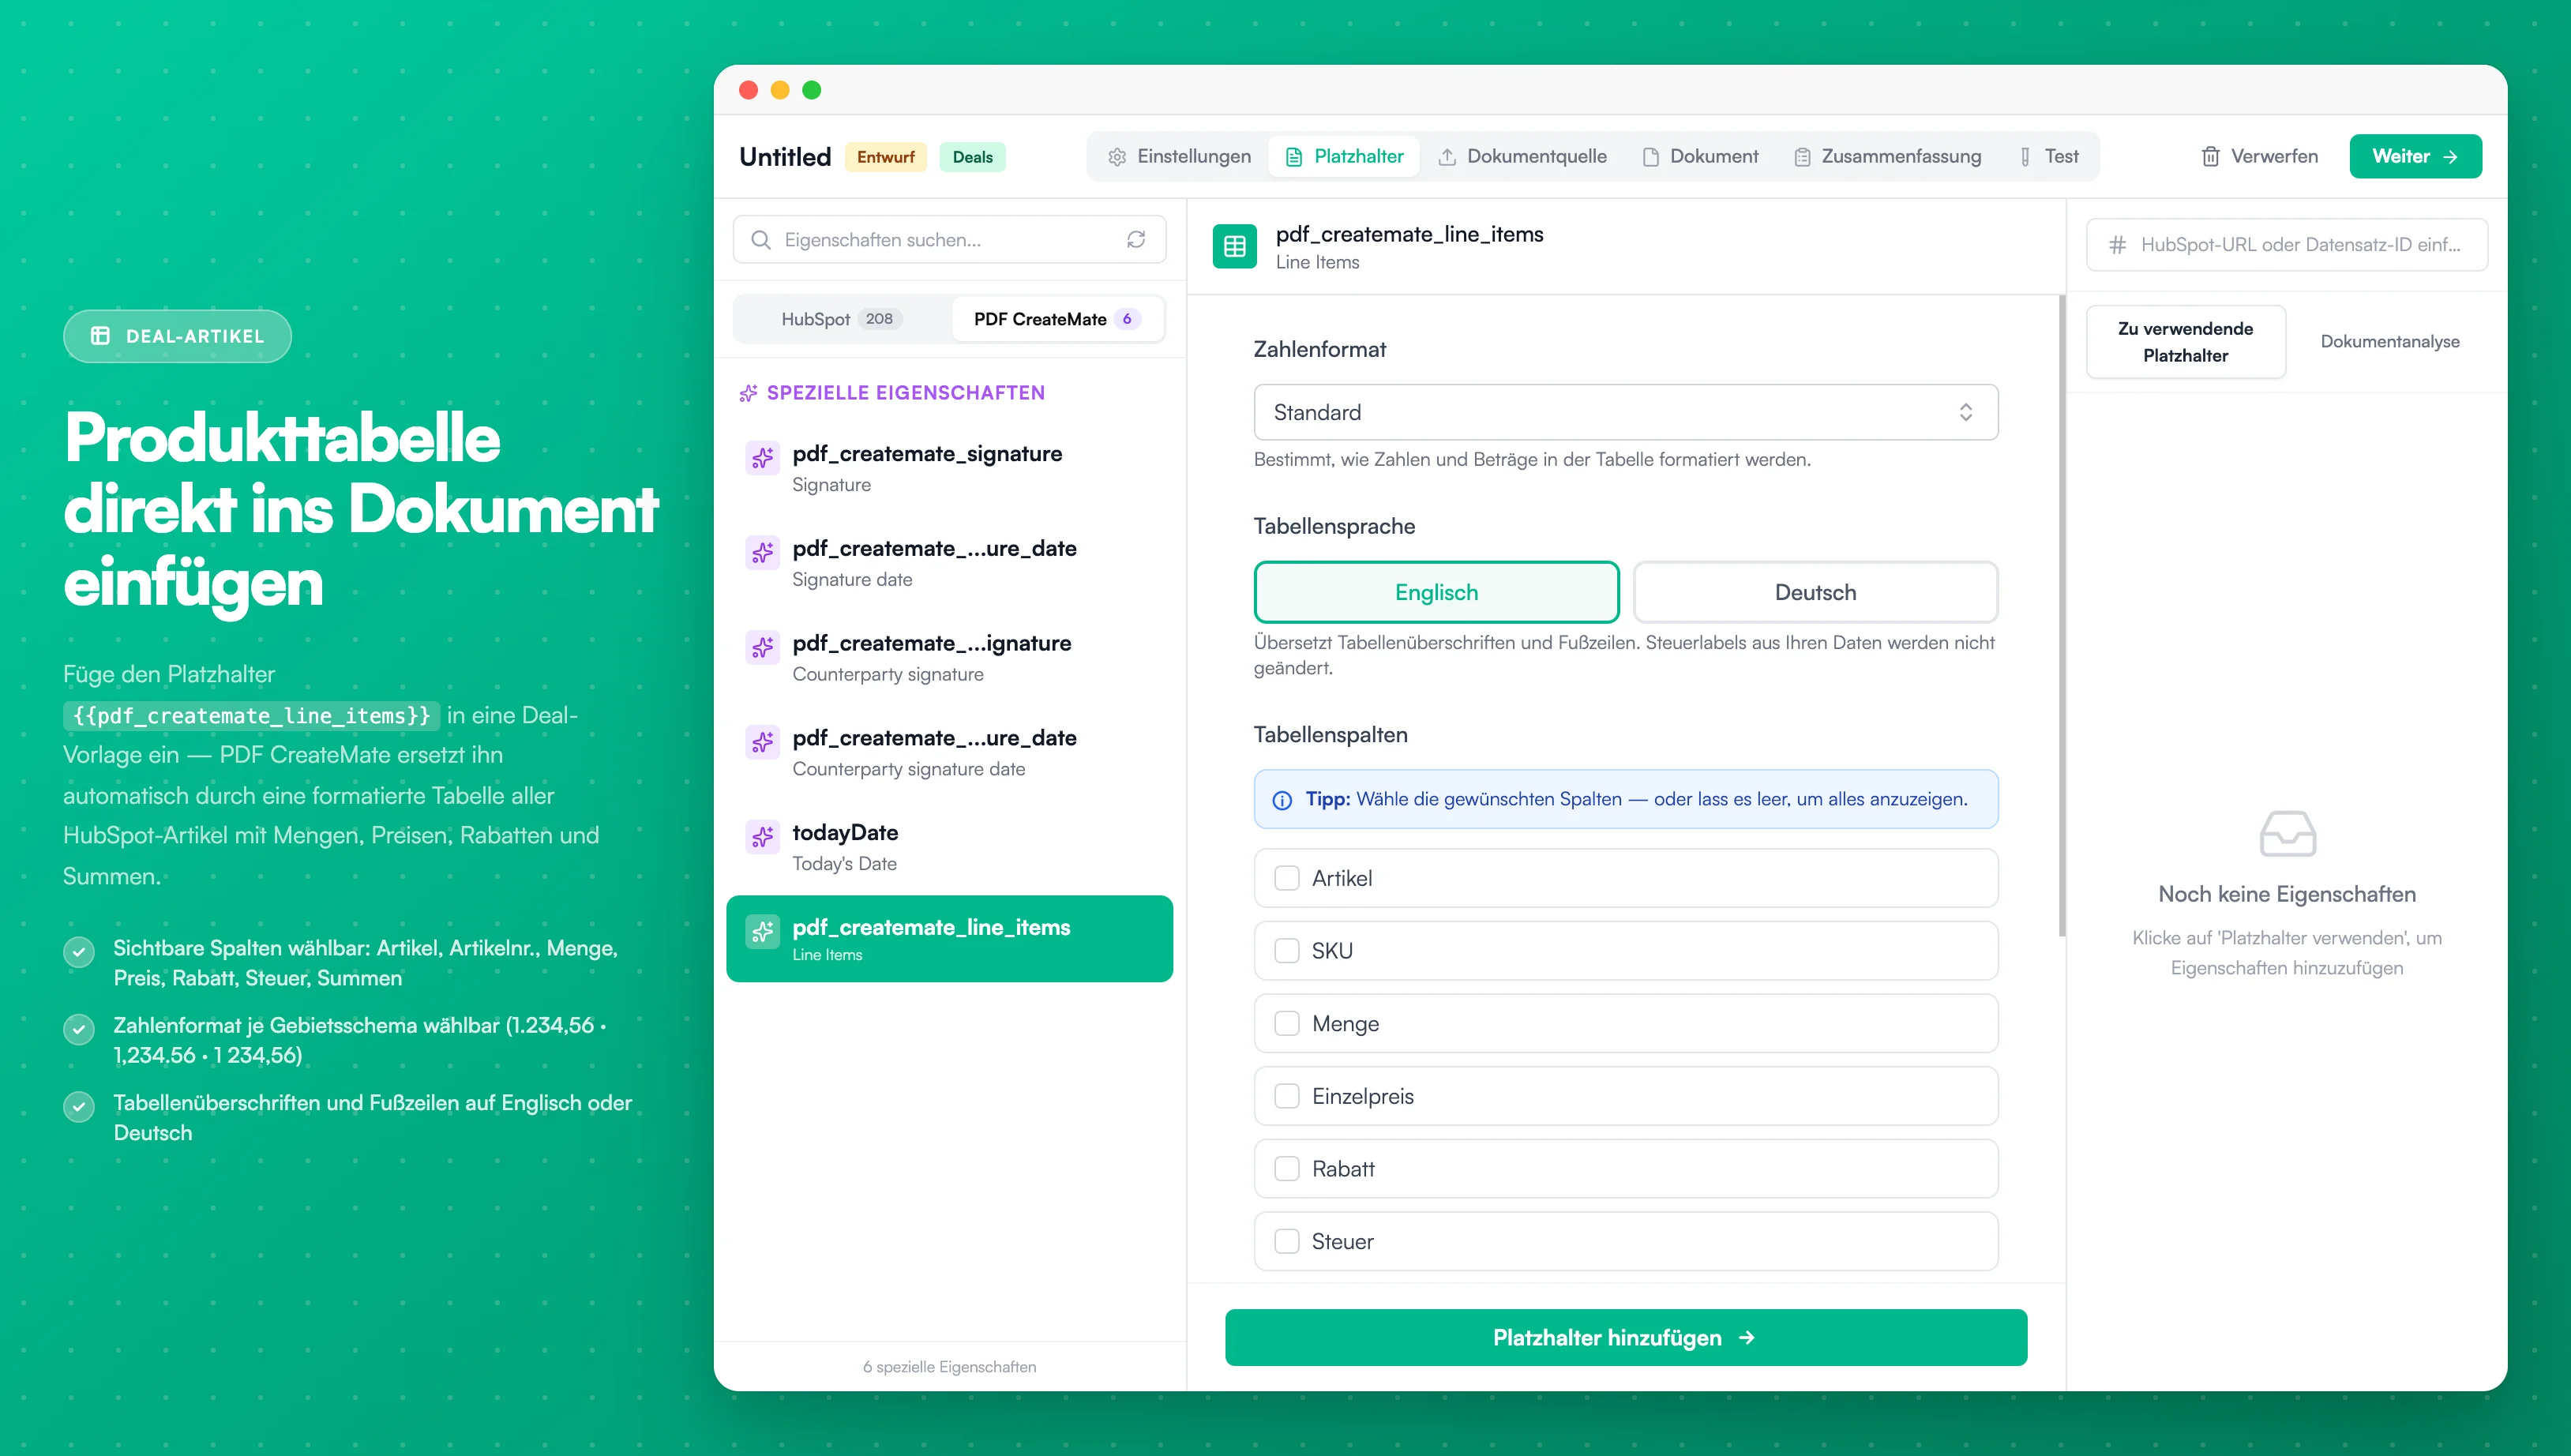
Task: Toggle the Steuer column checkbox
Action: pyautogui.click(x=1287, y=1241)
